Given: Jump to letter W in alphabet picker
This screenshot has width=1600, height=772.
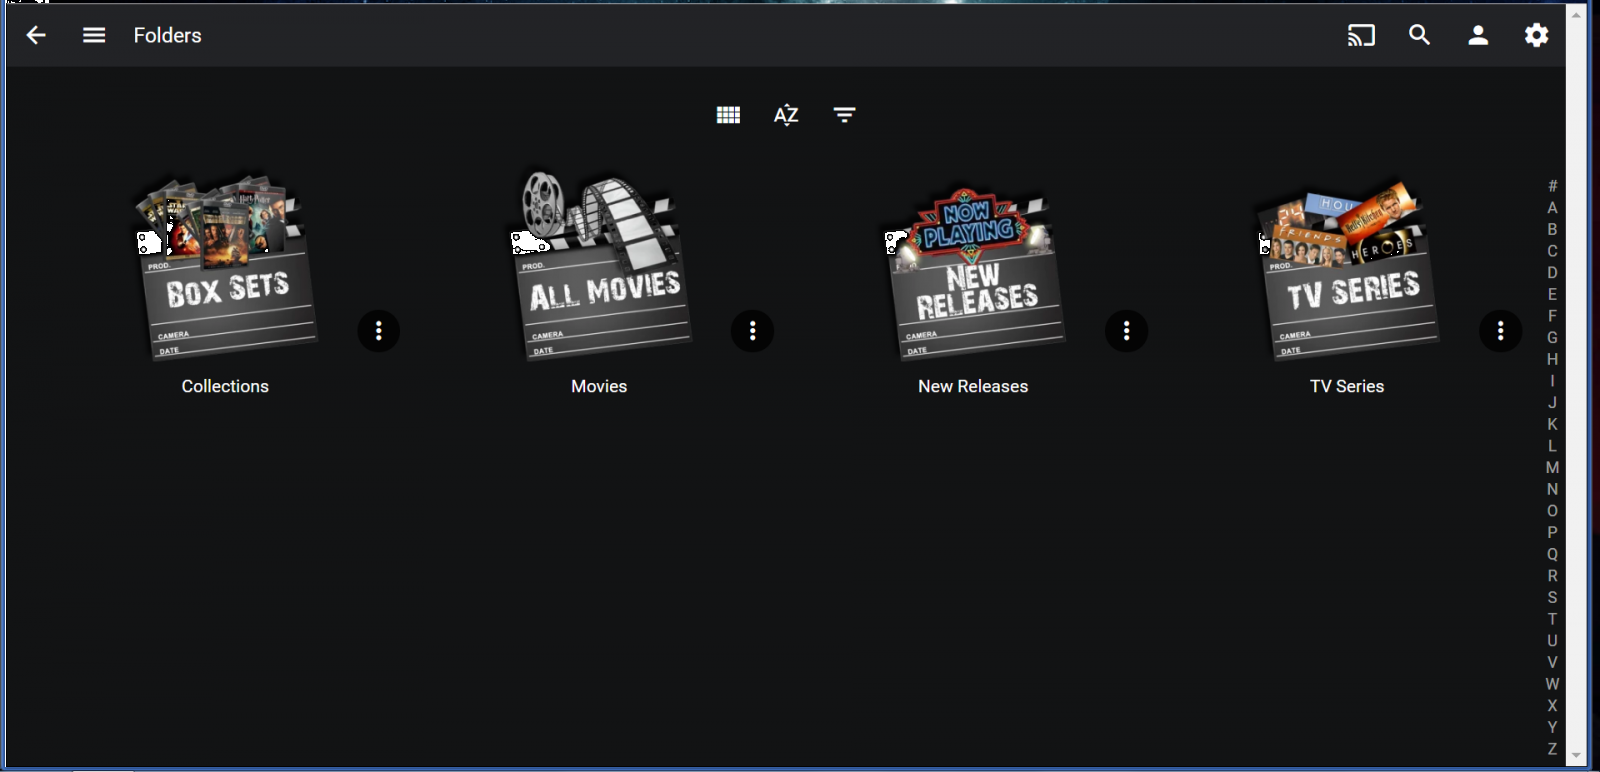Looking at the screenshot, I should pos(1552,684).
